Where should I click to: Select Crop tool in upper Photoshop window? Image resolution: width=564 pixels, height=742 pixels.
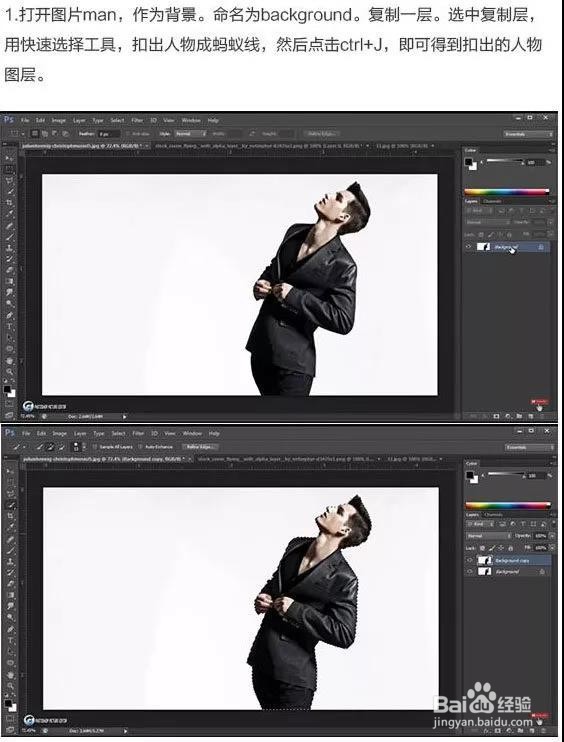[x=9, y=203]
